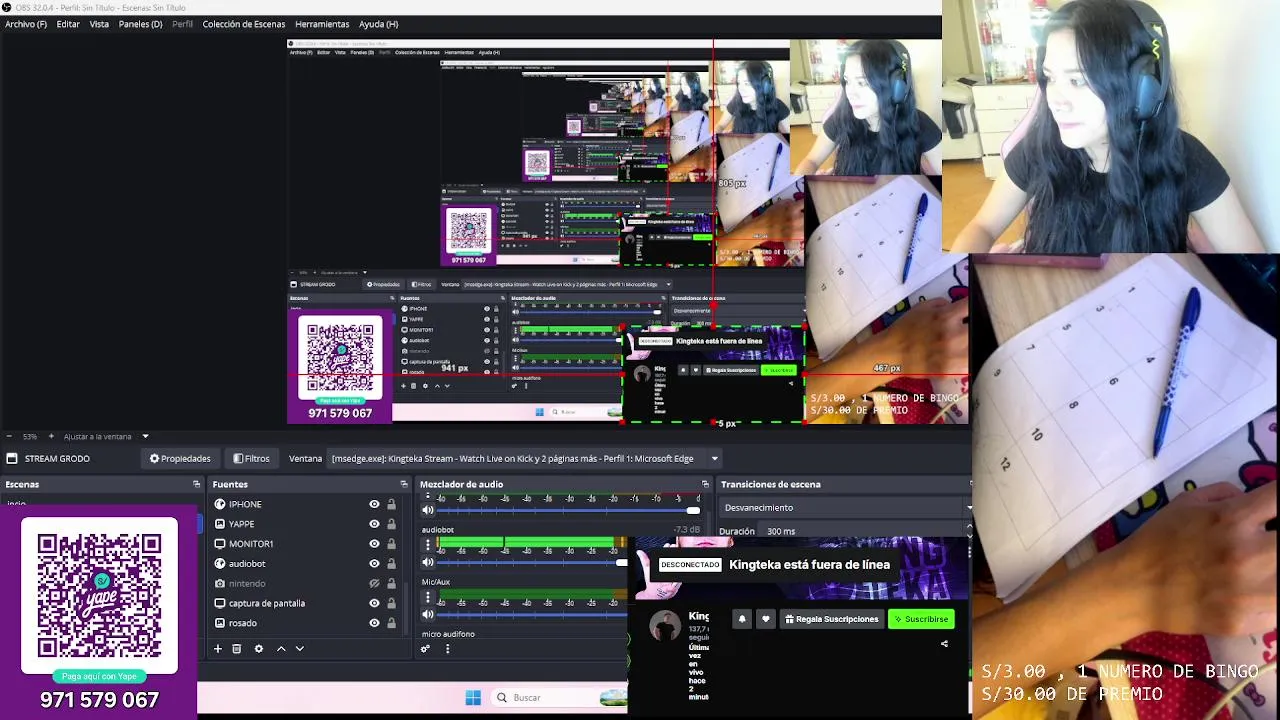1280x720 pixels.
Task: Open the Editar menu
Action: [x=68, y=24]
